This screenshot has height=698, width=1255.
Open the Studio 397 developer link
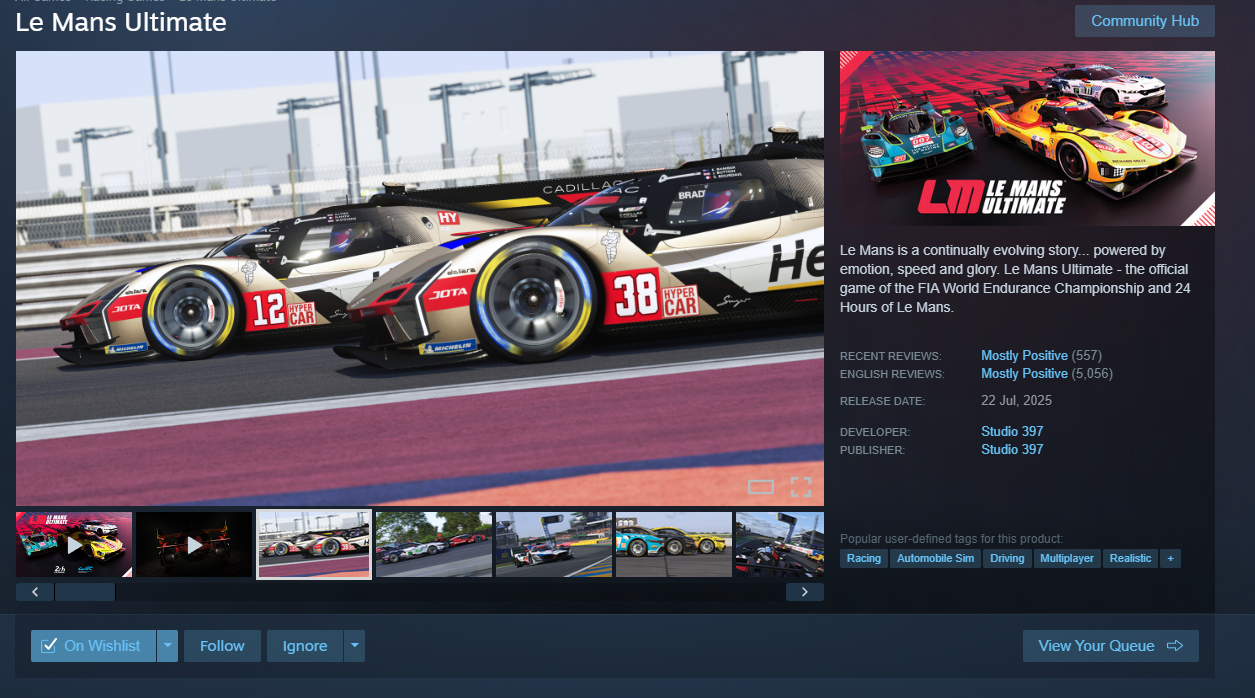[x=1012, y=432]
